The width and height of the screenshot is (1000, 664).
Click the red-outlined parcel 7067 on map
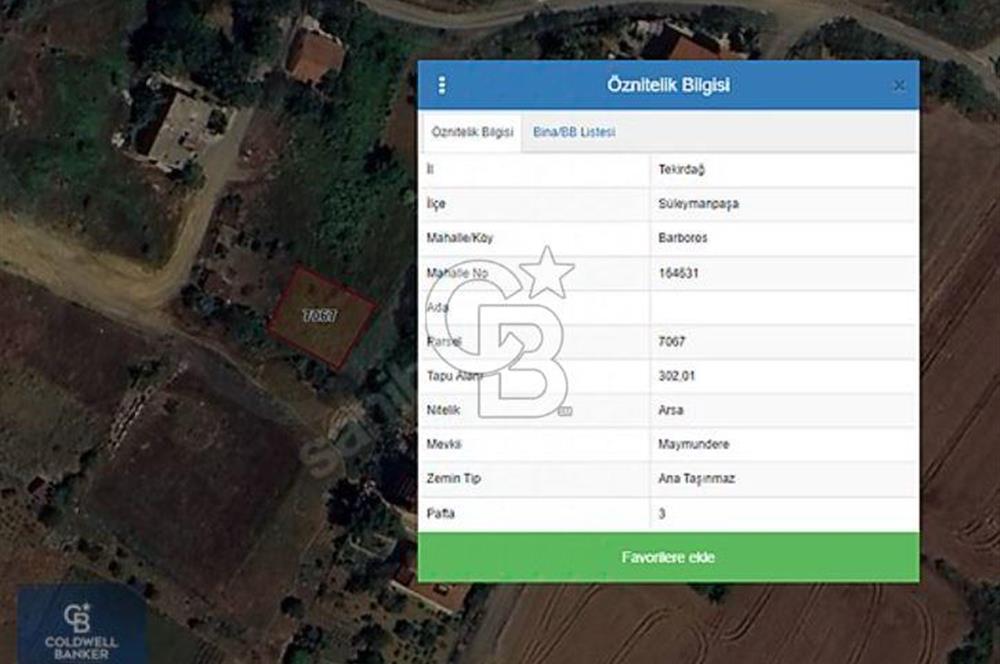coord(322,315)
